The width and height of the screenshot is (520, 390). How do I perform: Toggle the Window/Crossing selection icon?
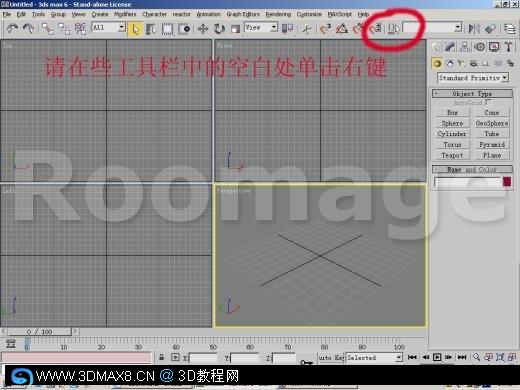click(x=184, y=29)
